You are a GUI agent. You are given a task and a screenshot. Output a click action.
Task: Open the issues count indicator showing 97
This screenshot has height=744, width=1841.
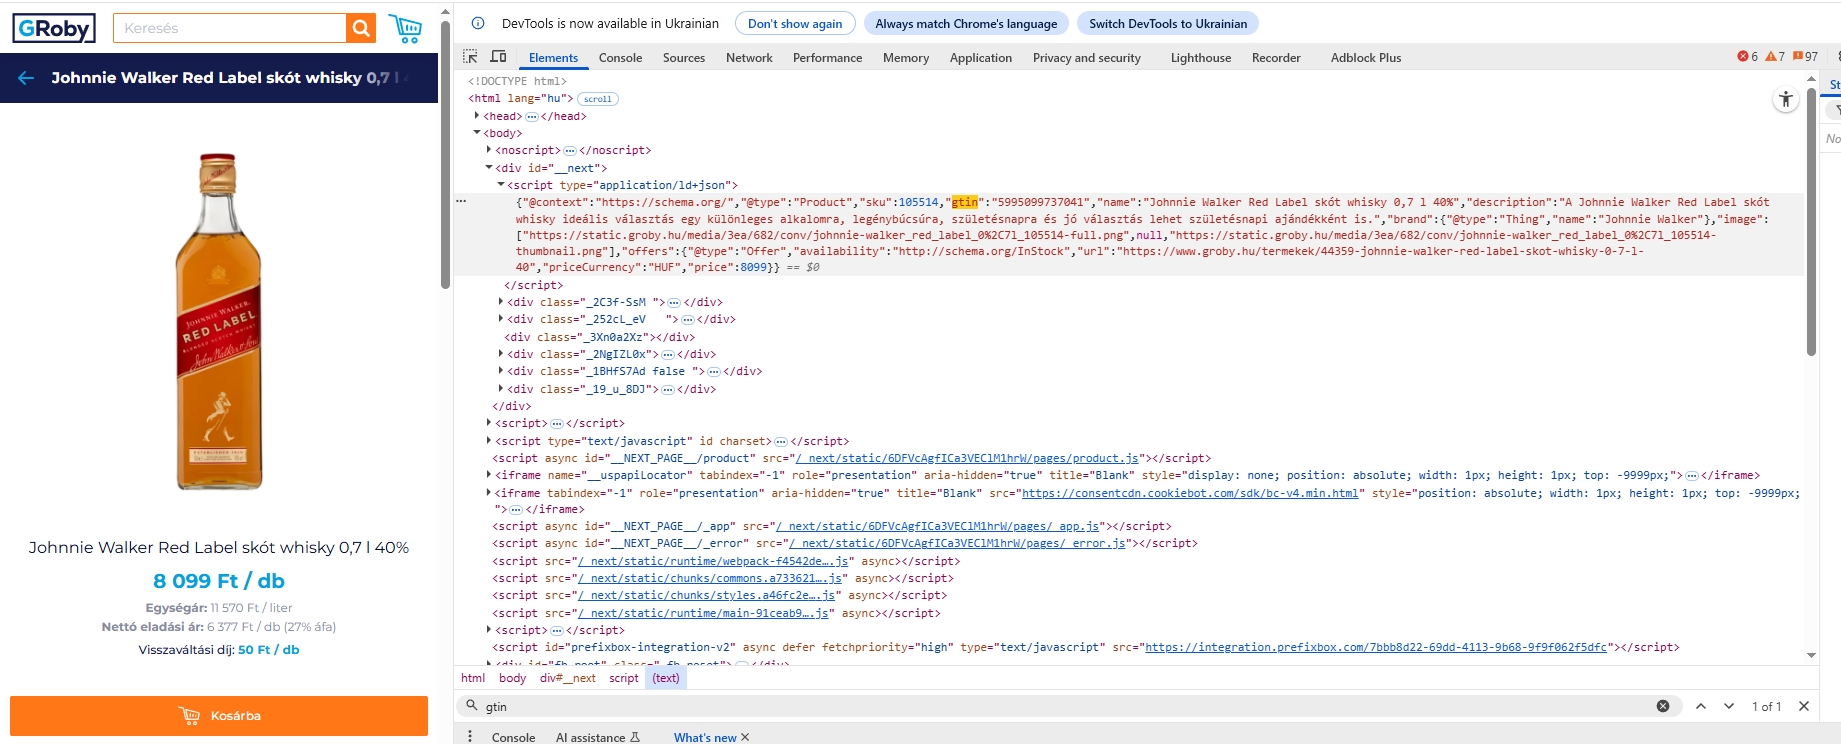[x=1806, y=57]
